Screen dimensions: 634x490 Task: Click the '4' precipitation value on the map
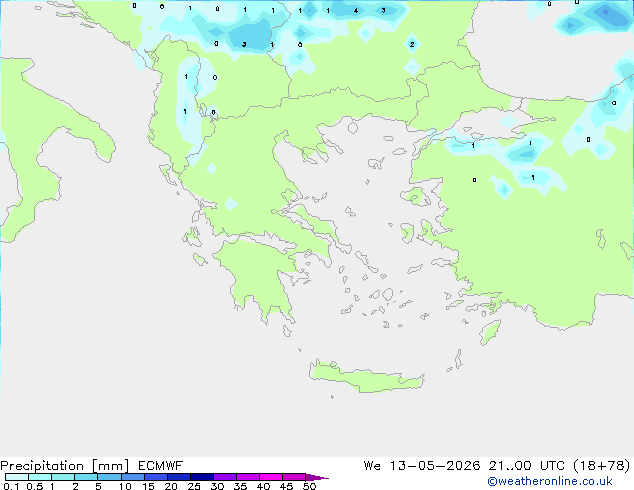tap(356, 11)
